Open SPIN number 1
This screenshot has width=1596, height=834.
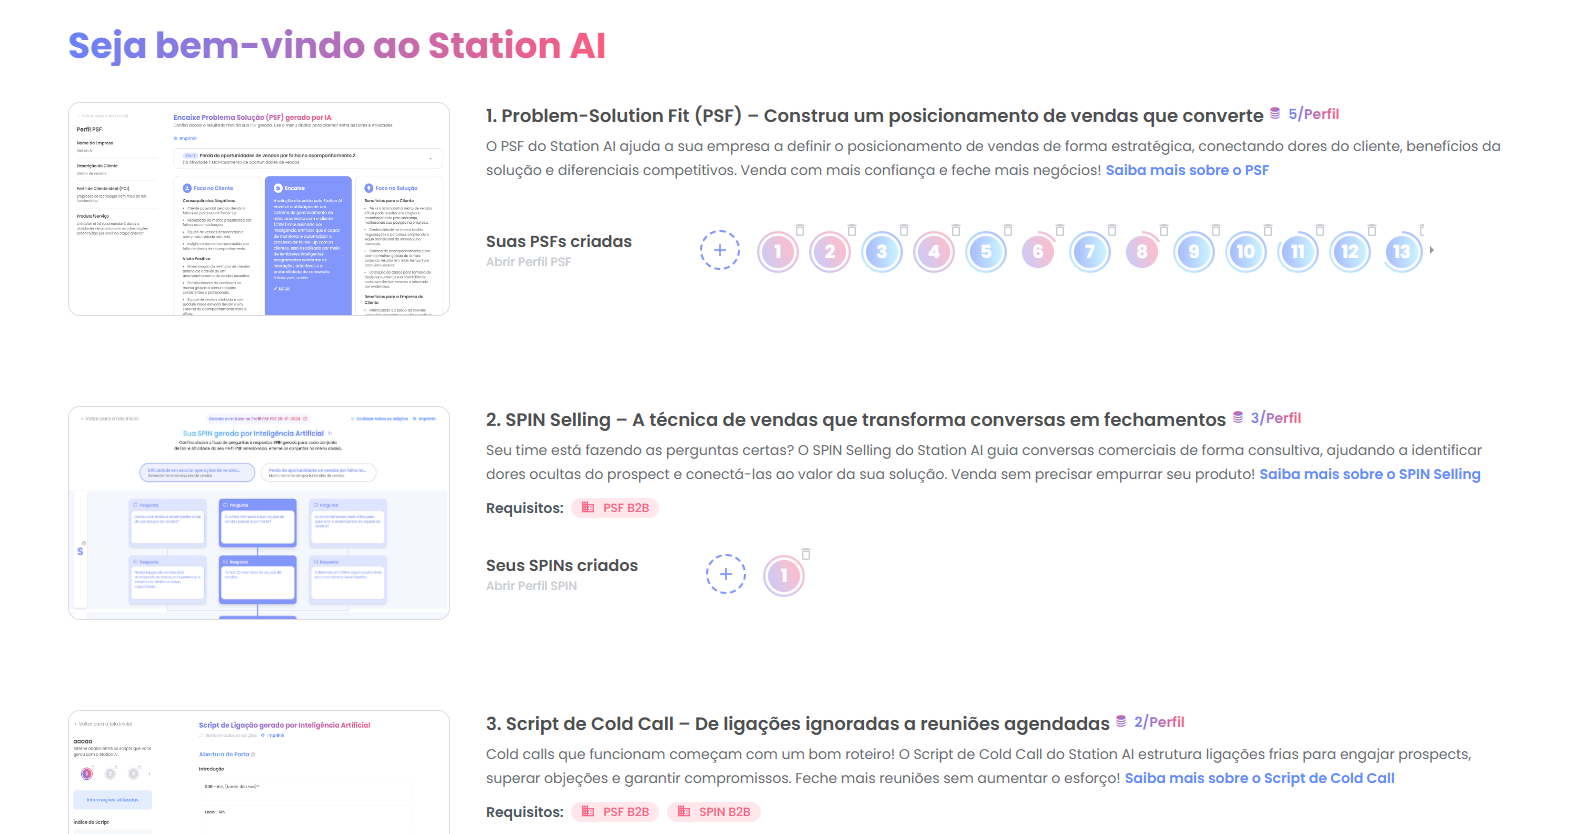click(x=784, y=576)
